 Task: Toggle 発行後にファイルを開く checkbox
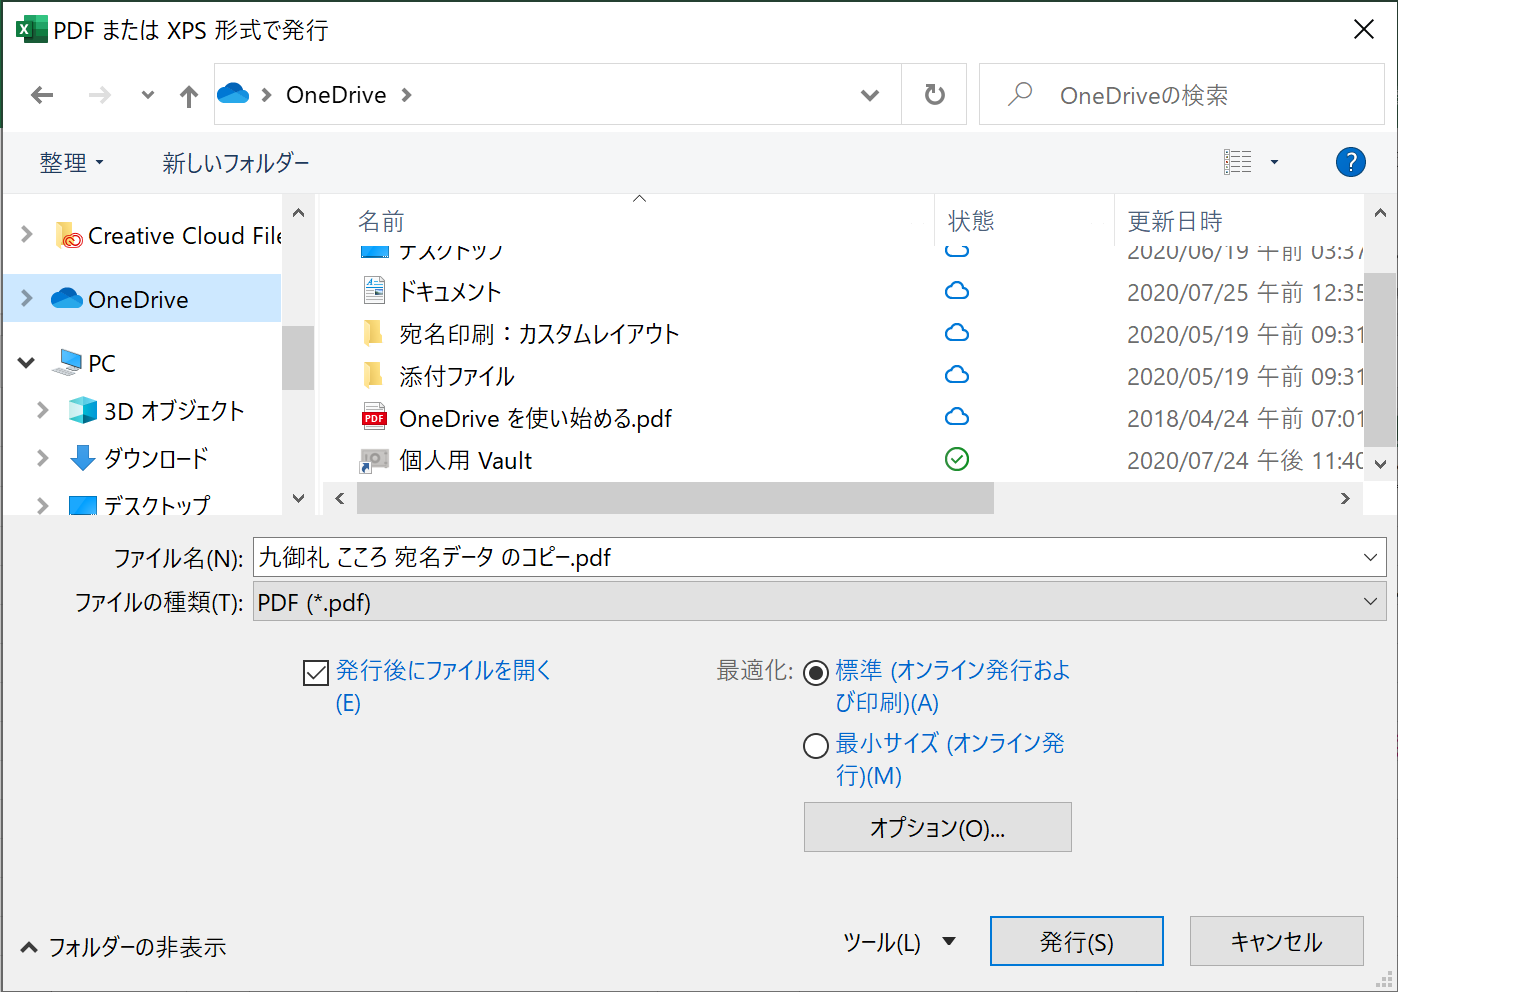click(316, 673)
